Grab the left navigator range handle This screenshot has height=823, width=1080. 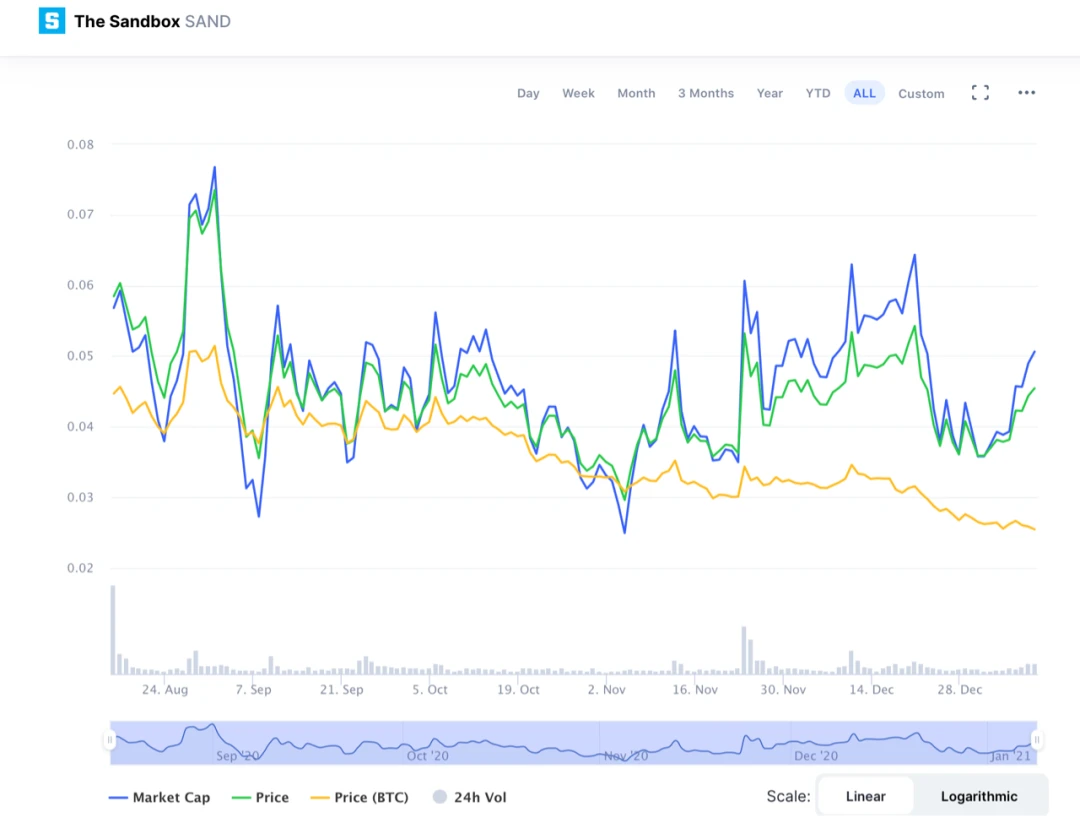pyautogui.click(x=109, y=740)
